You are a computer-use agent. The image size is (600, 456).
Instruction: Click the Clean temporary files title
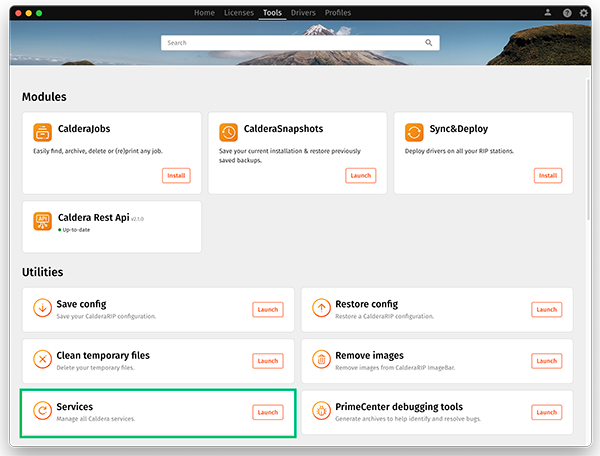[x=103, y=355]
